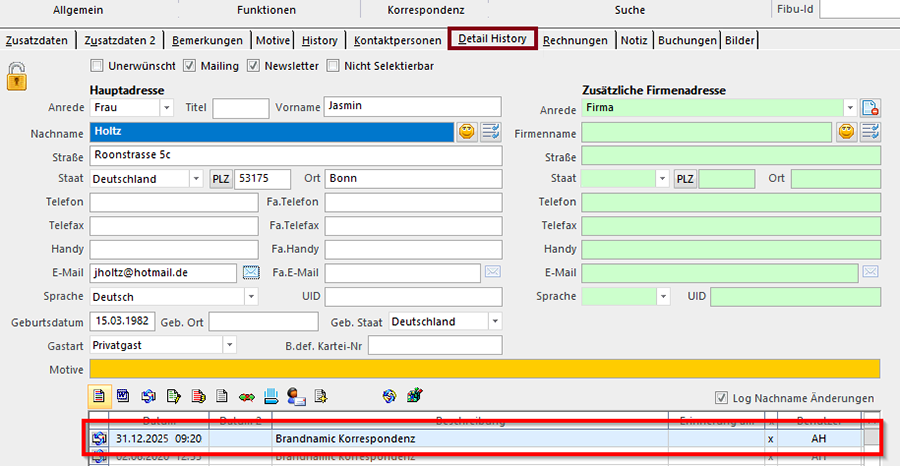Click the person with envelope toolbar icon

pos(296,395)
